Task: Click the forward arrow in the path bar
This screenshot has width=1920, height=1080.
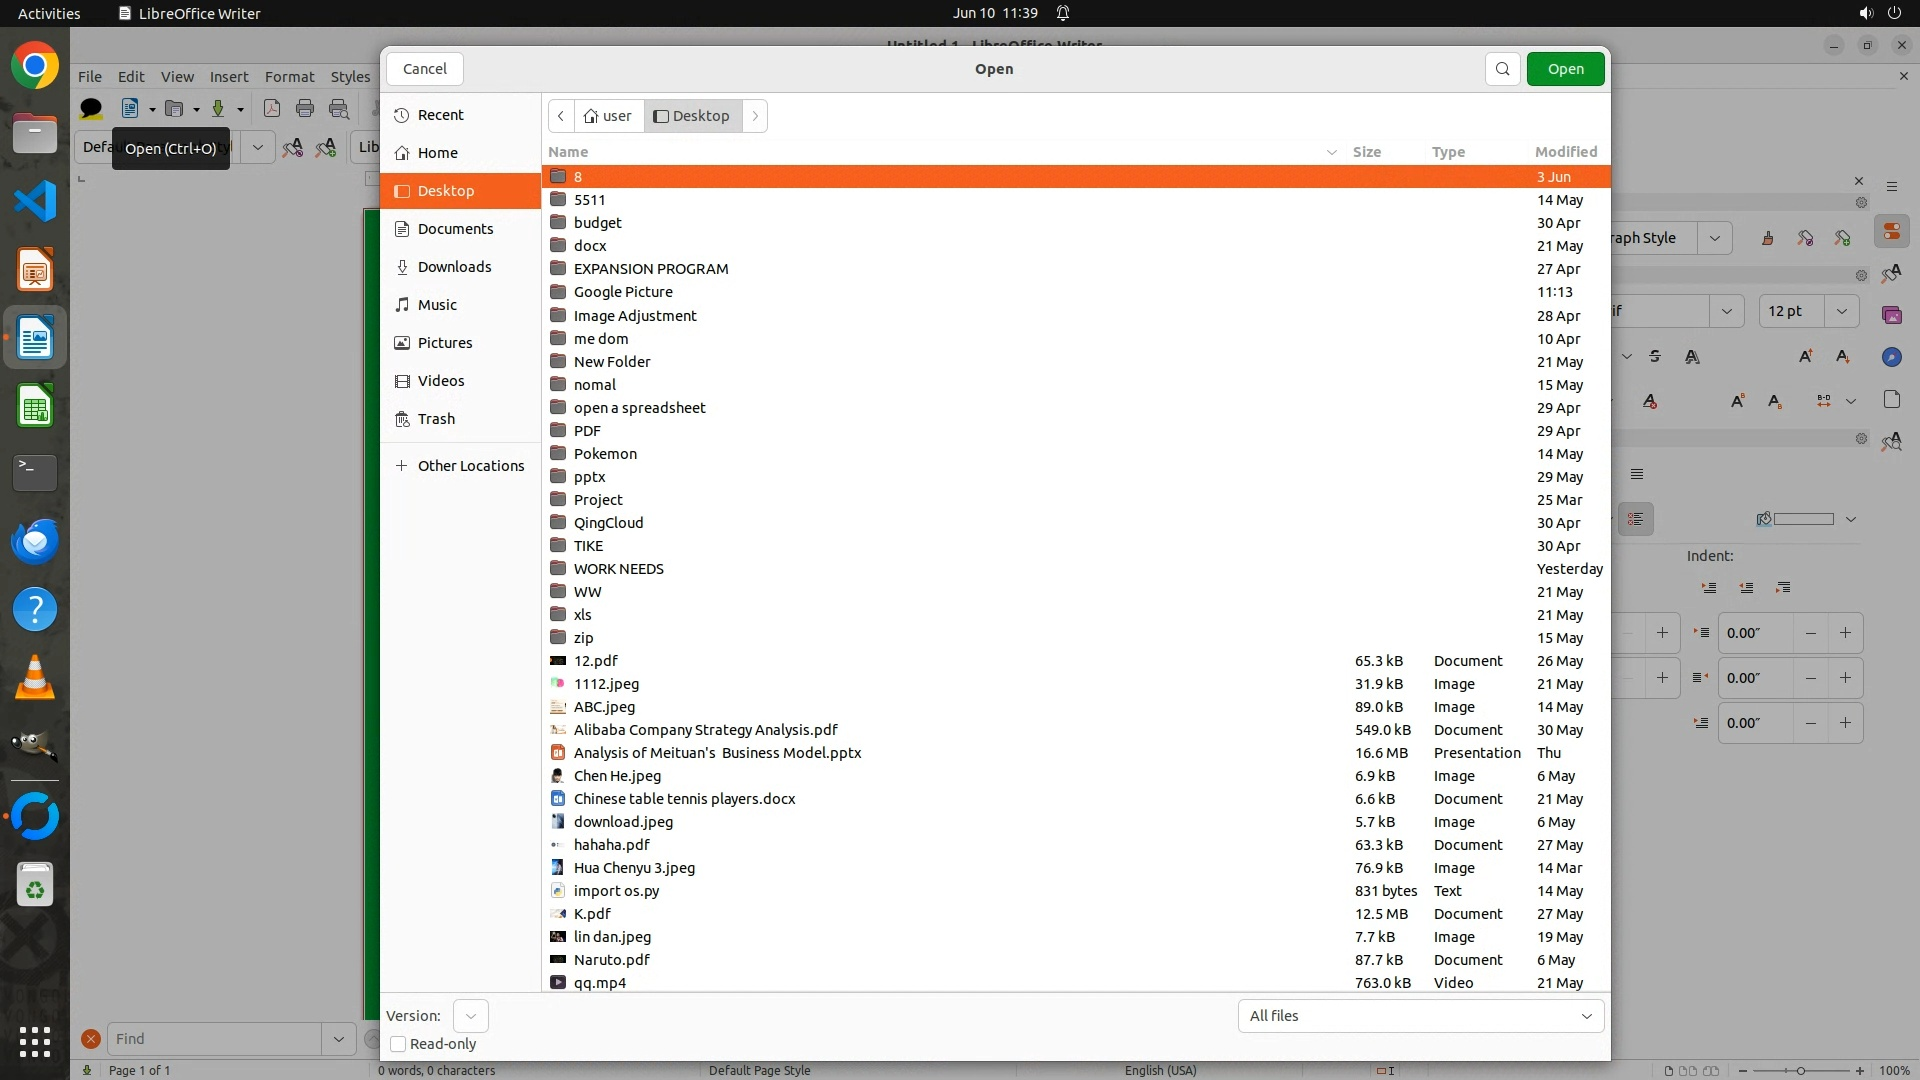Action: click(755, 116)
